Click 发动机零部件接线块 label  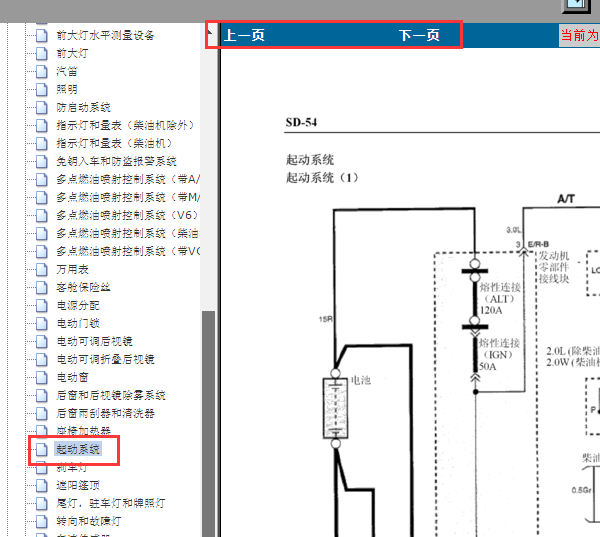tap(554, 267)
